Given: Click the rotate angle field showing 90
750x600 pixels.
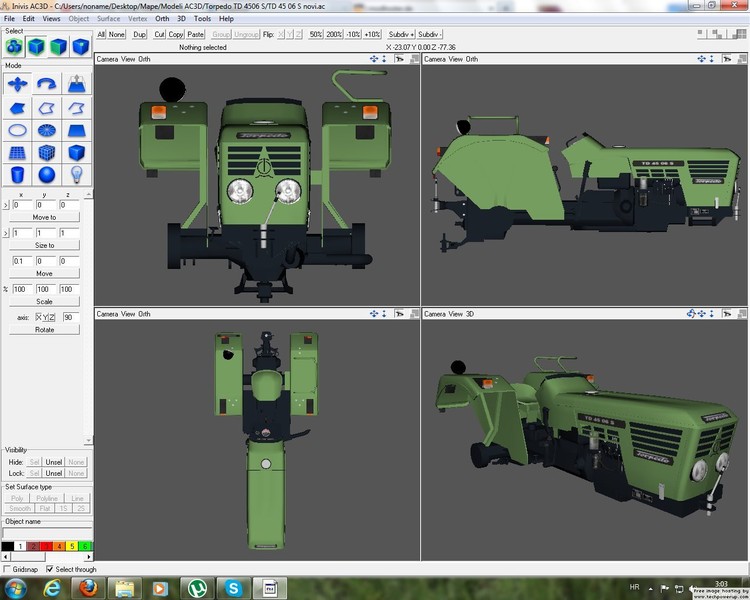Looking at the screenshot, I should (x=70, y=317).
